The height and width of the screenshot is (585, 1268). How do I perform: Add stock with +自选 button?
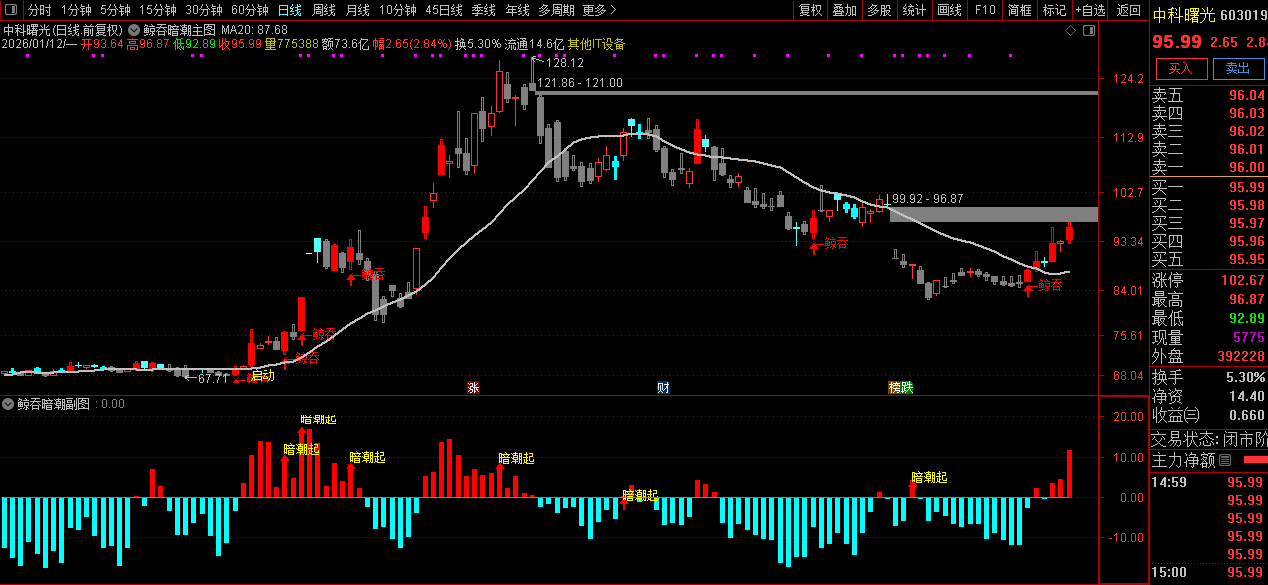(x=1090, y=10)
